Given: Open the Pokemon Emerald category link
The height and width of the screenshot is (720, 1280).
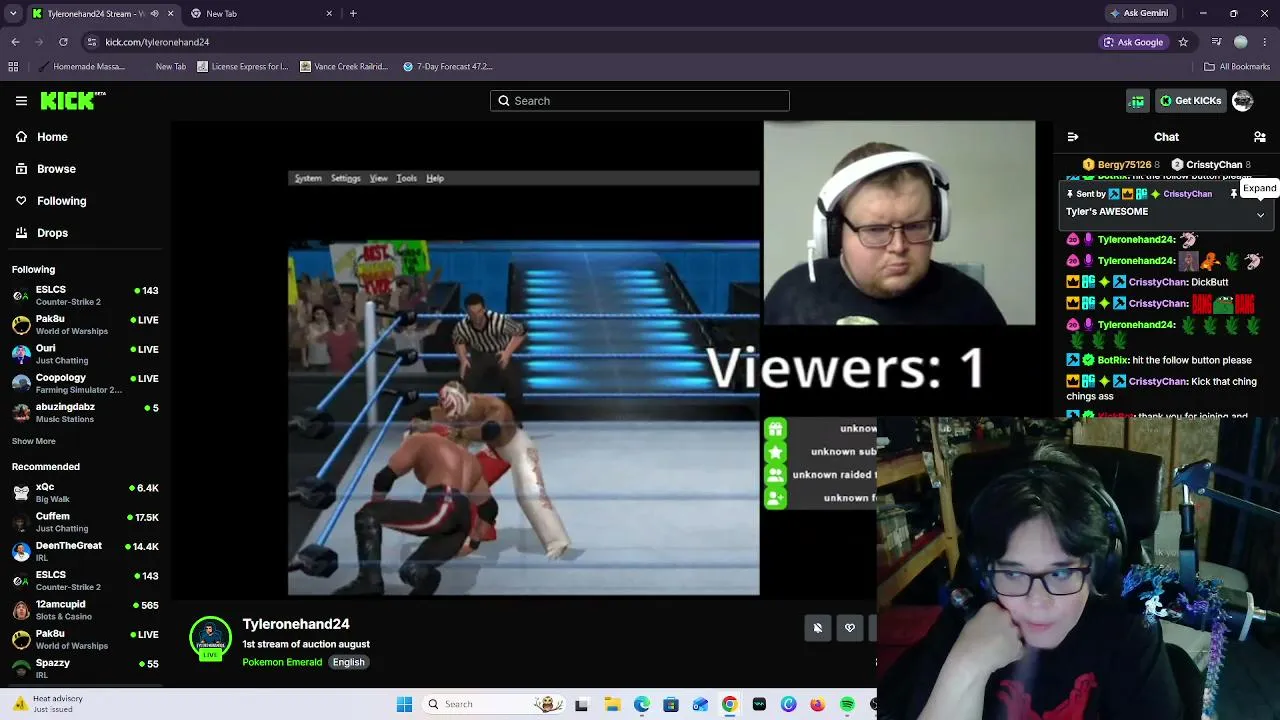Looking at the screenshot, I should click(282, 662).
